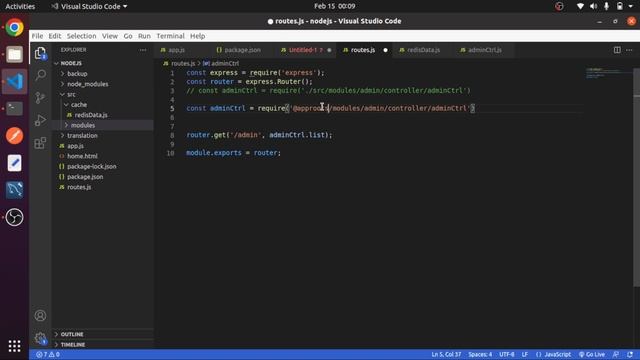Image resolution: width=640 pixels, height=360 pixels.
Task: Open network indicator in top bar
Action: 580,6
